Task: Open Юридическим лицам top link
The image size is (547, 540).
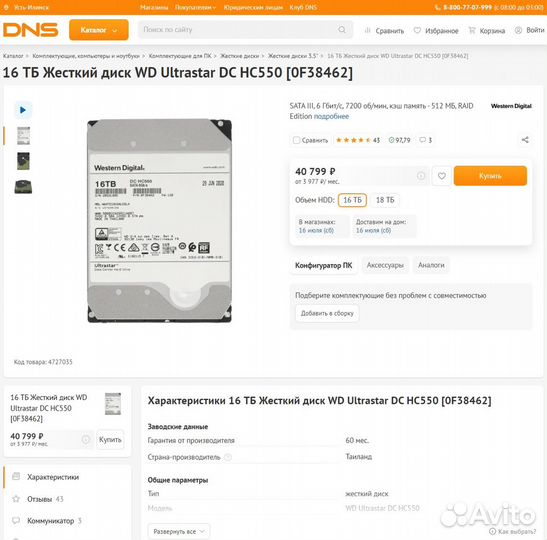Action: pos(253,7)
